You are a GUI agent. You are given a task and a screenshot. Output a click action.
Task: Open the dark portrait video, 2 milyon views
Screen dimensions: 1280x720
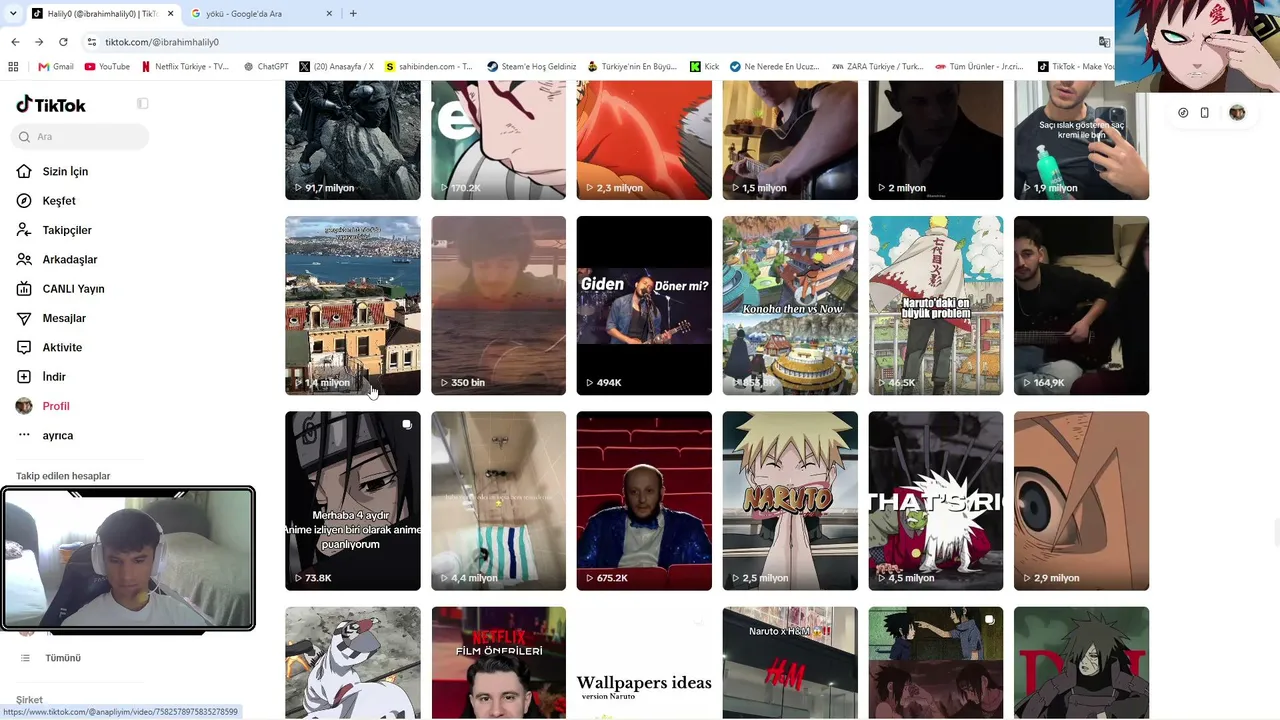tap(936, 140)
